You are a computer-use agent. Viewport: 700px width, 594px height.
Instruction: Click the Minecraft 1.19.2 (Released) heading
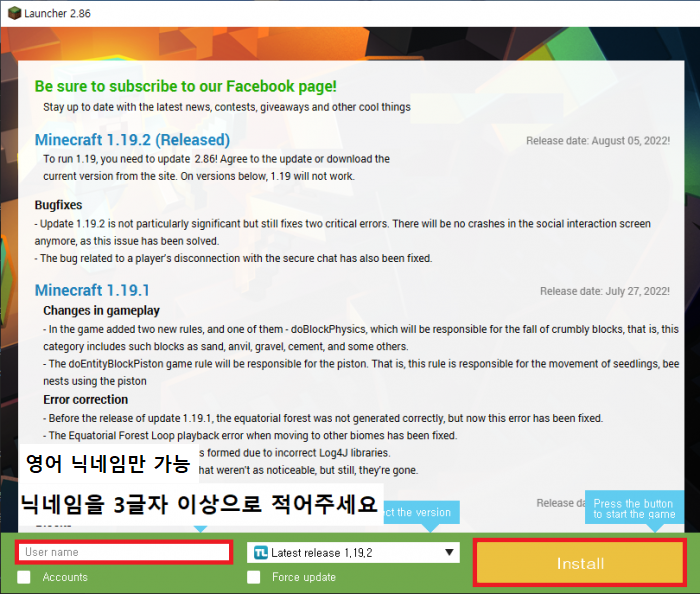click(132, 140)
